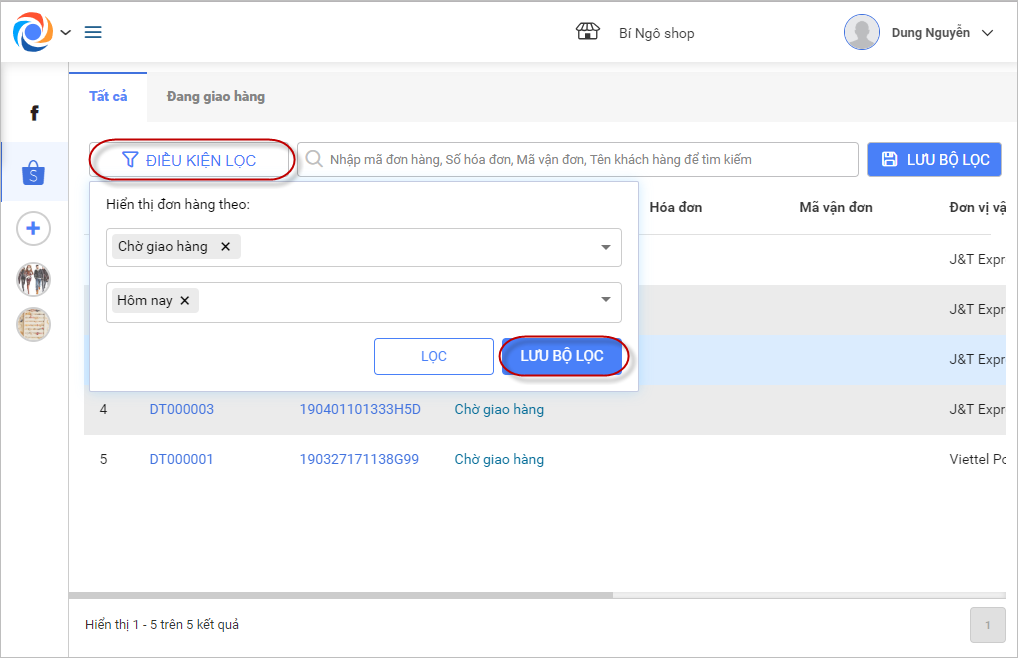The image size is (1018, 658).
Task: Remove the Chờ giao hàng filter tag
Action: pos(225,246)
